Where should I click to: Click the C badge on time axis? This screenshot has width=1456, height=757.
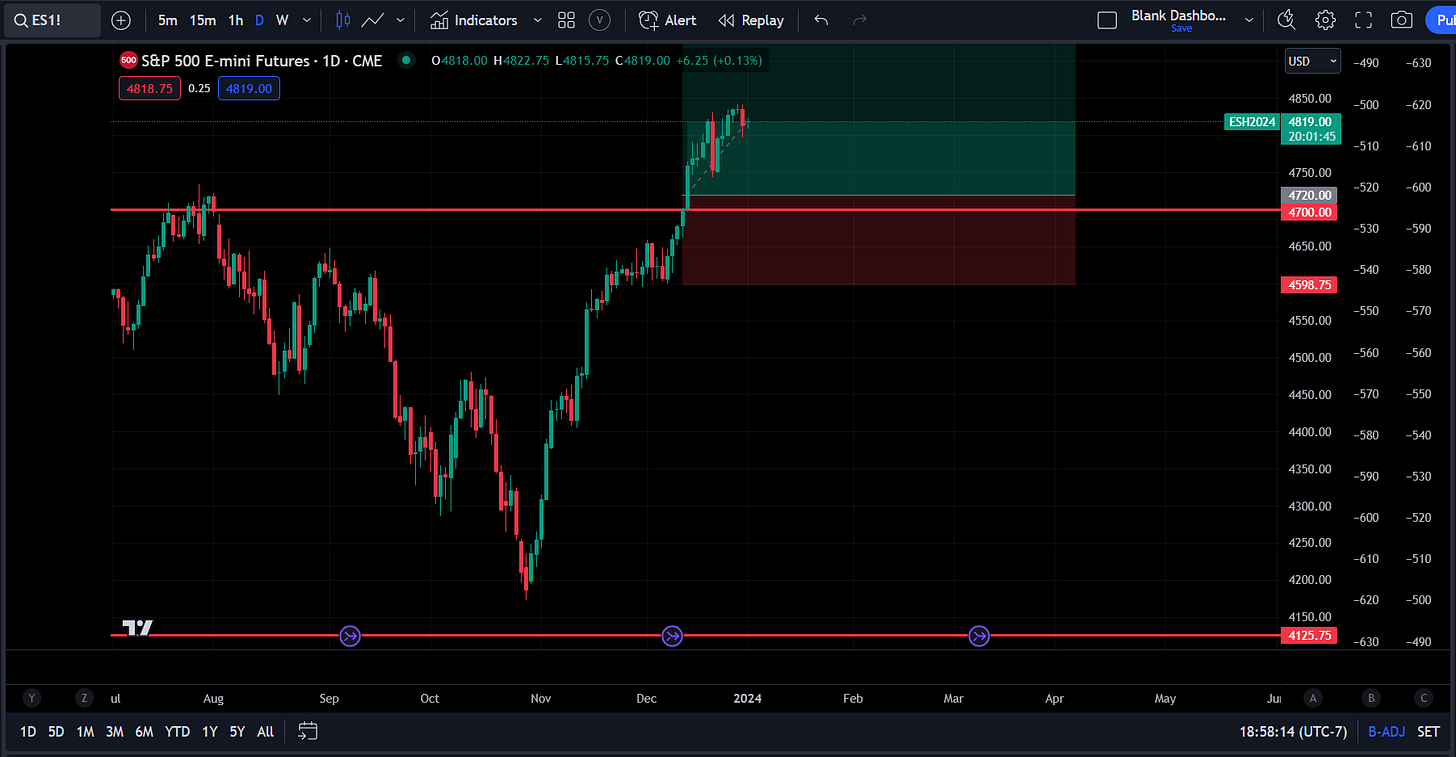1424,698
